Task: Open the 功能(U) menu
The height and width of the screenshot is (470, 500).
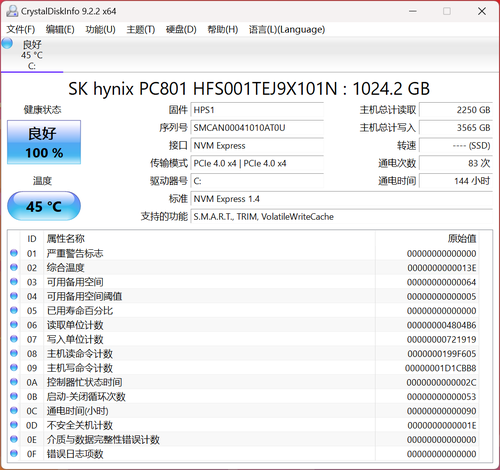Action: (100, 30)
